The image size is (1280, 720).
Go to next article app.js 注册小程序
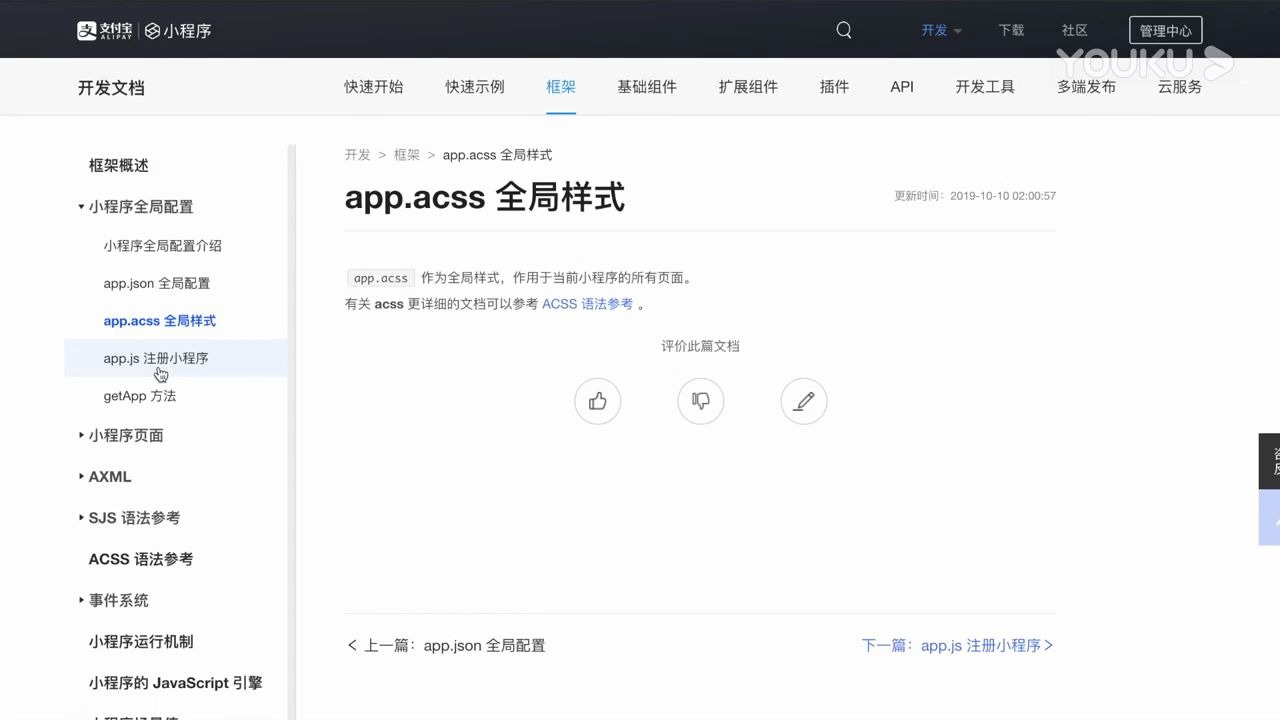pos(958,646)
